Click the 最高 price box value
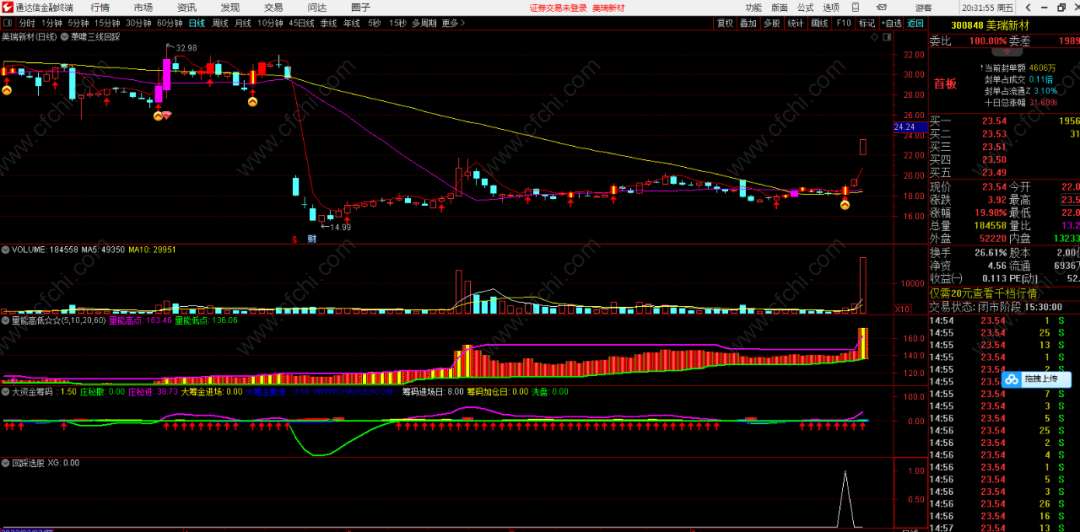Image resolution: width=1080 pixels, height=532 pixels. point(1070,200)
